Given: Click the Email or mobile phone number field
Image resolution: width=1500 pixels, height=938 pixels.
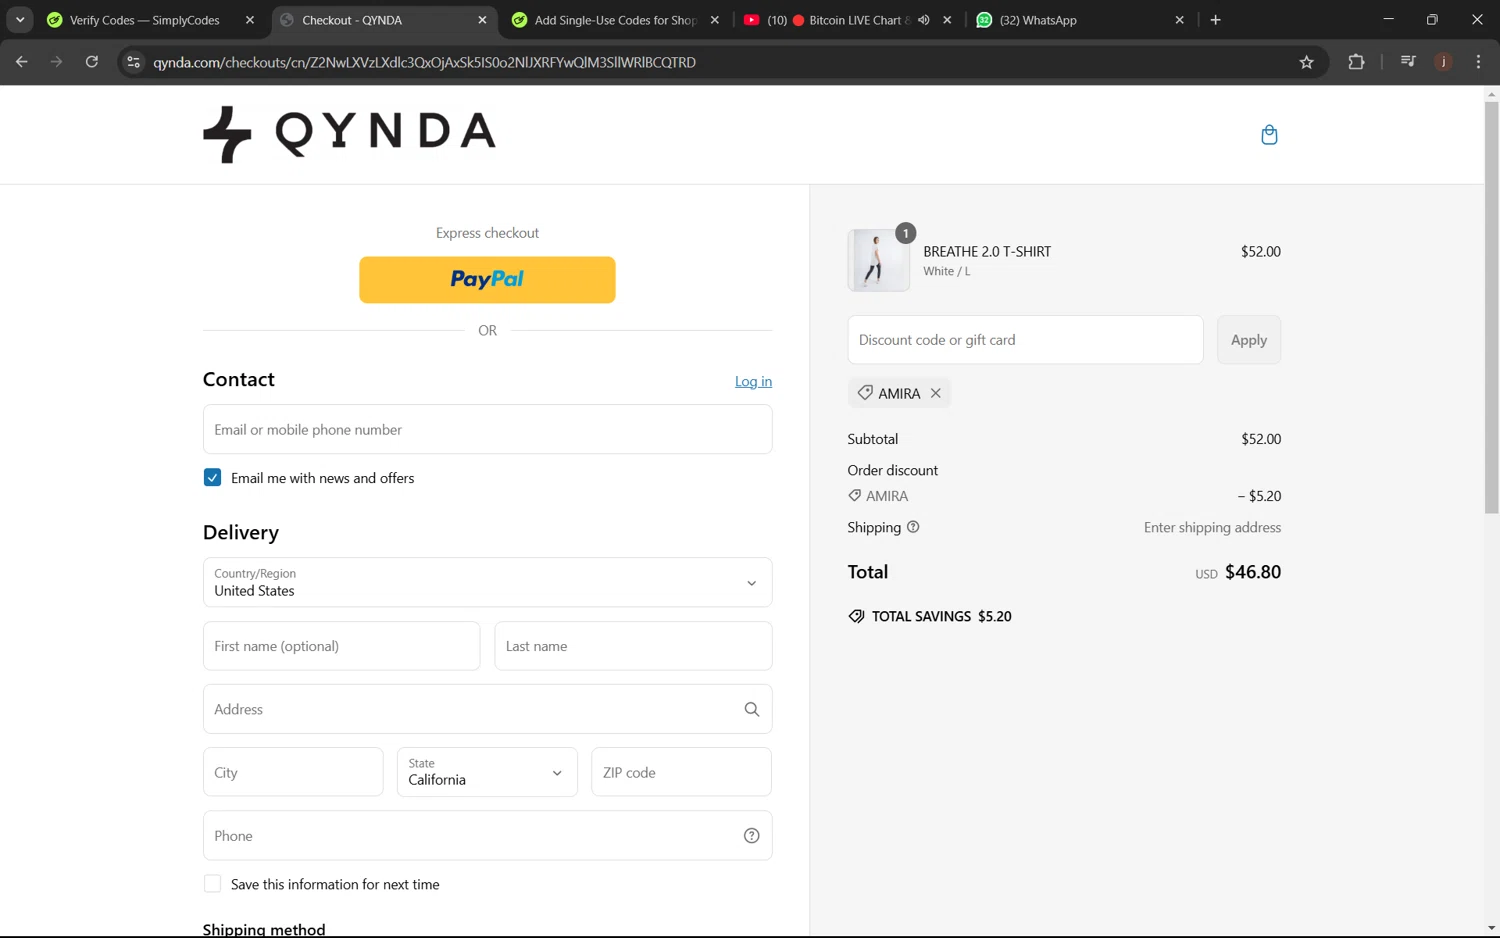Looking at the screenshot, I should click(487, 429).
